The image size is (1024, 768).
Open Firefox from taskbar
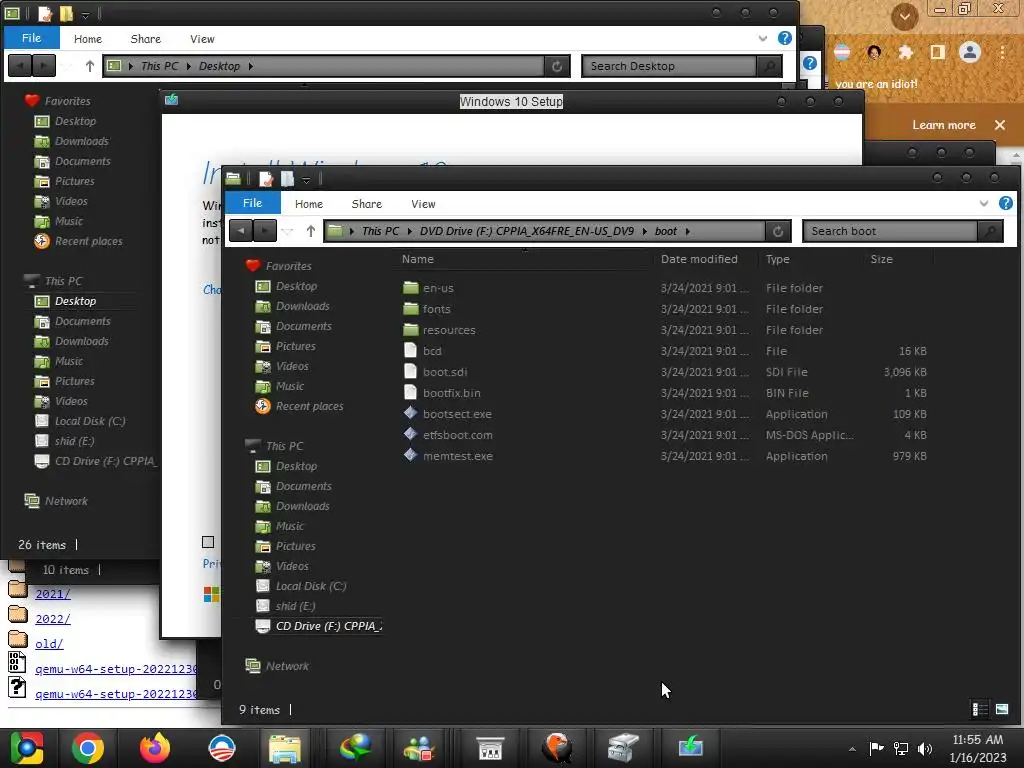pyautogui.click(x=155, y=748)
